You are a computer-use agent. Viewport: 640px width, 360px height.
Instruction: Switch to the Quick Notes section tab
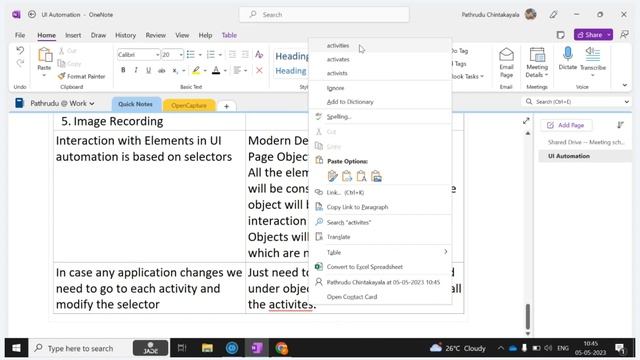click(136, 104)
